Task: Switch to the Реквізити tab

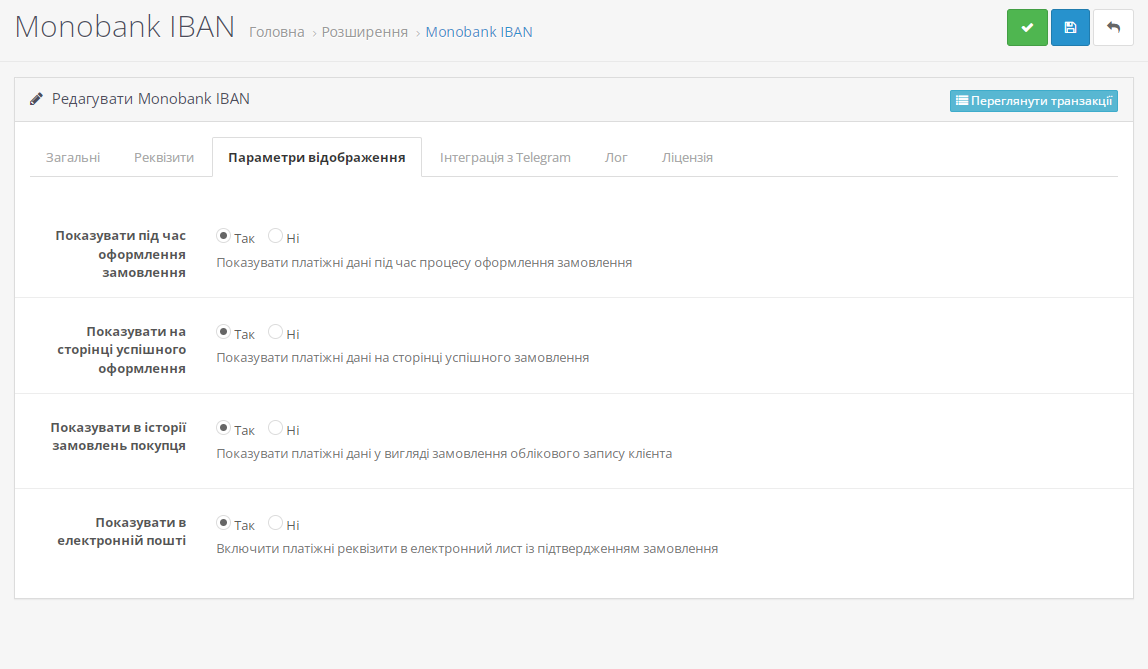Action: pyautogui.click(x=164, y=157)
